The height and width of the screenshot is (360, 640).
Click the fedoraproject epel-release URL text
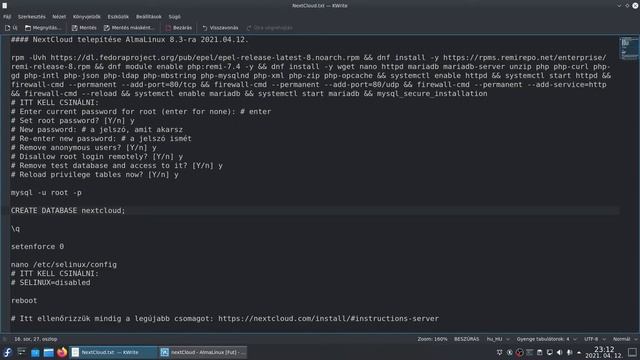click(x=205, y=58)
